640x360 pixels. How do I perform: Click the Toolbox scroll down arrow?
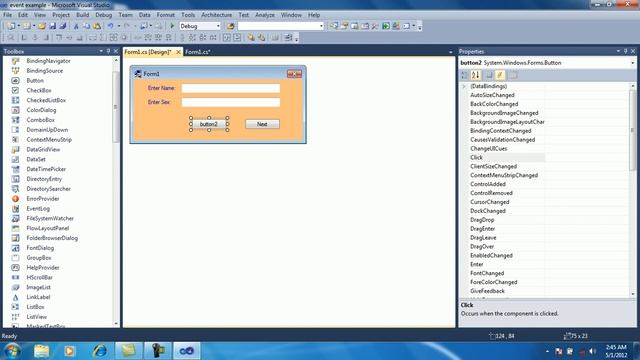click(x=116, y=324)
